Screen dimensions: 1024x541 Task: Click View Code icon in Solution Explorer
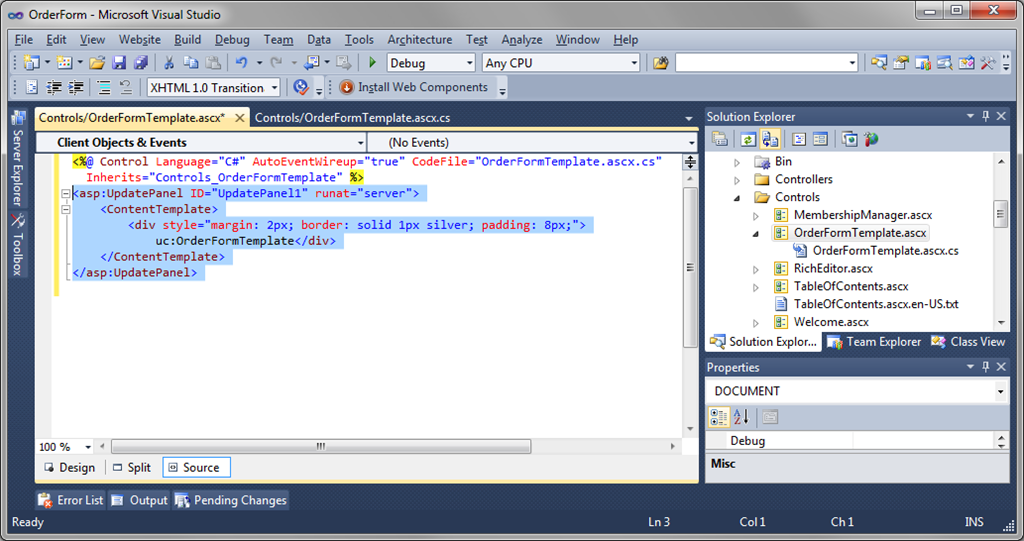click(799, 139)
